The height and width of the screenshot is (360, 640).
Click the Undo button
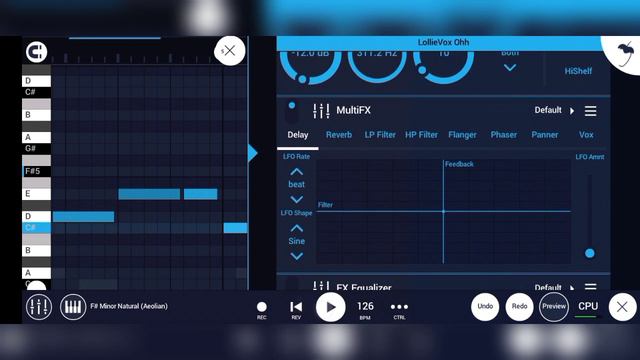pyautogui.click(x=485, y=307)
